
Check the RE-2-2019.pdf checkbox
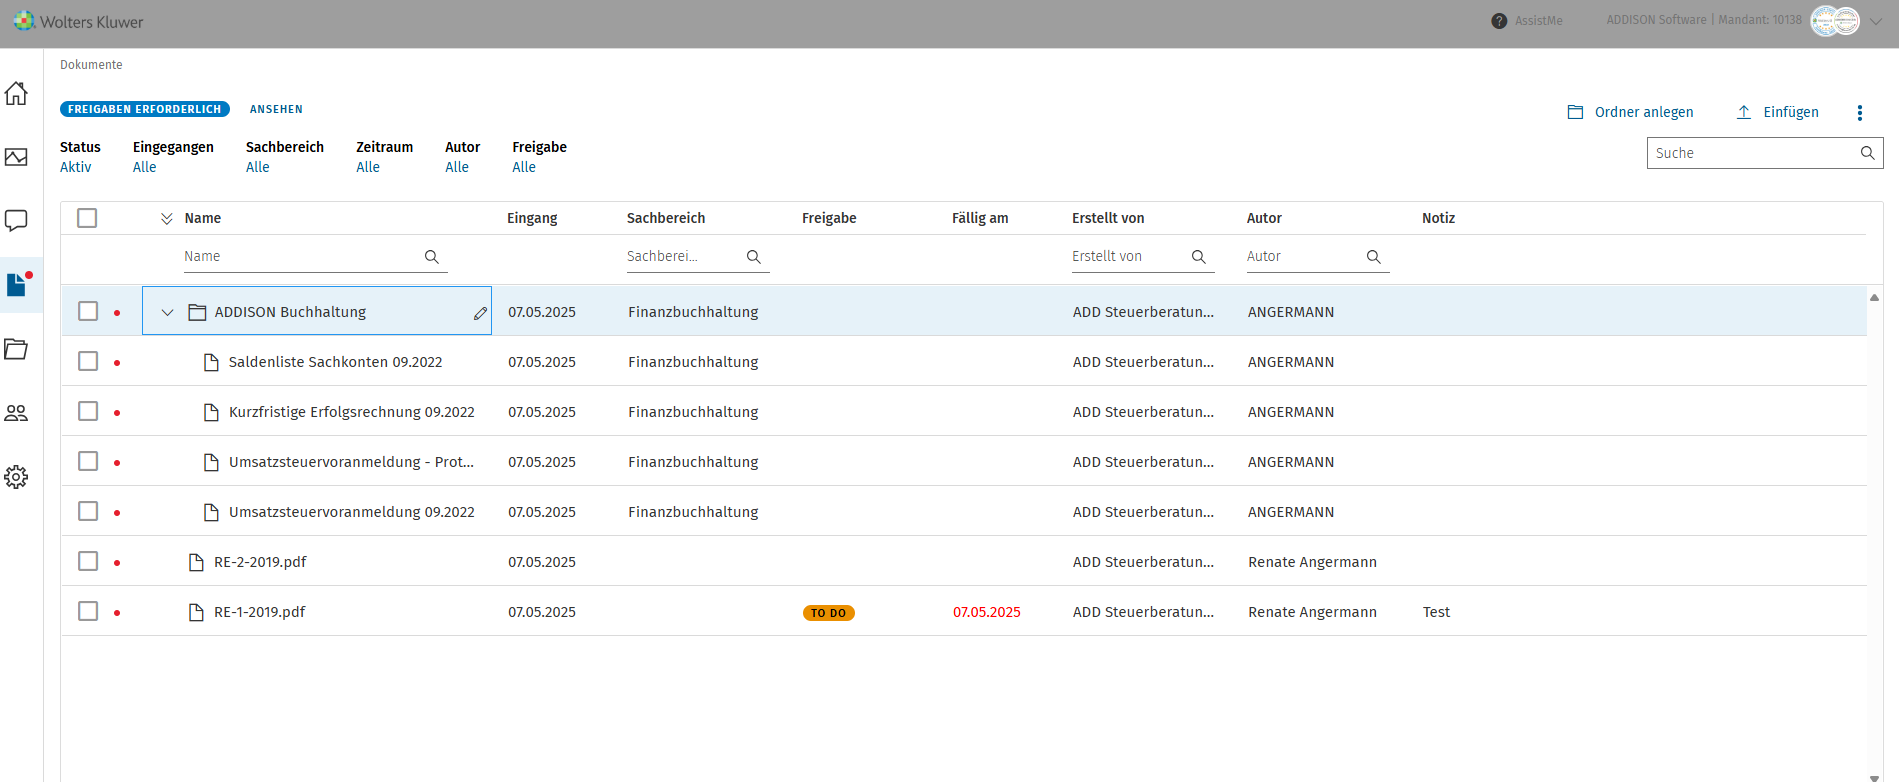[x=88, y=561]
